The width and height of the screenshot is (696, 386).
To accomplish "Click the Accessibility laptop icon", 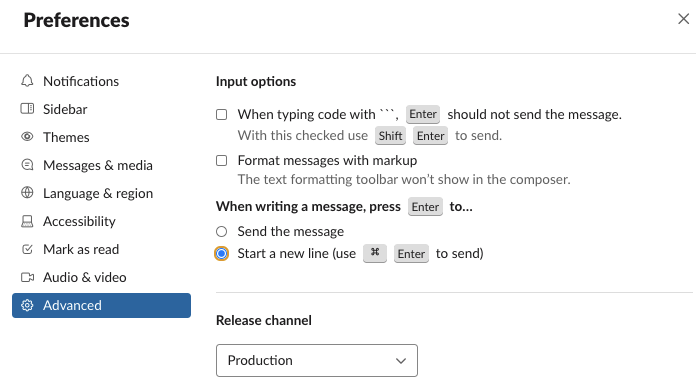I will click(27, 221).
